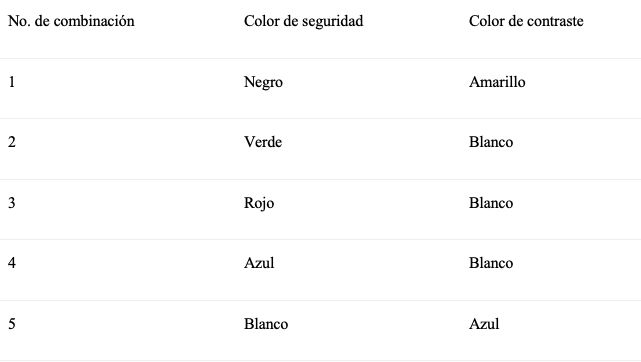Screen dimensions: 641x362
Task: Click 'Blanco' in the Rojo row
Action: point(491,203)
